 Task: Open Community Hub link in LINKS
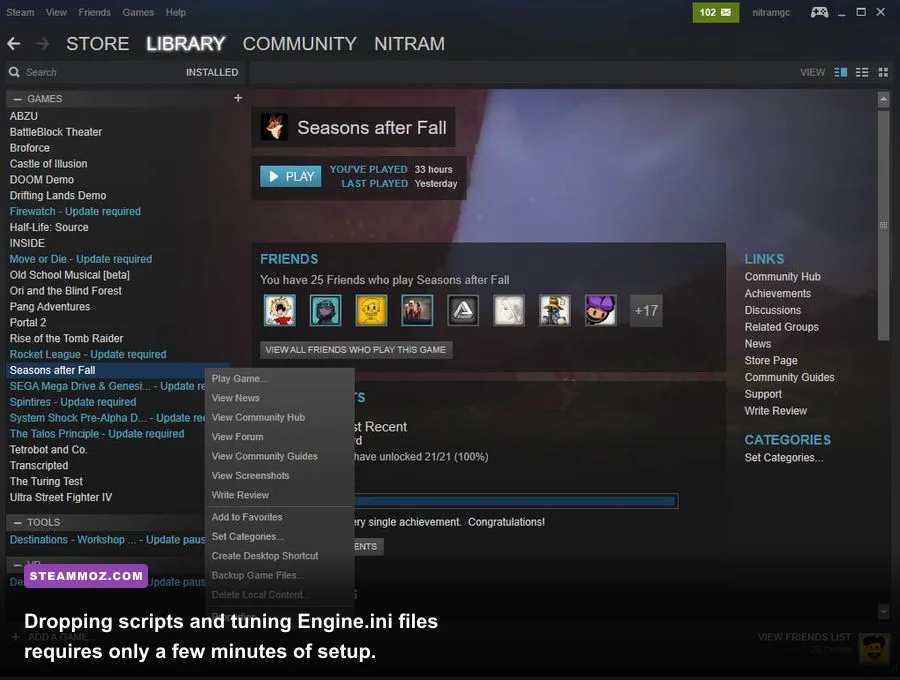click(x=782, y=277)
